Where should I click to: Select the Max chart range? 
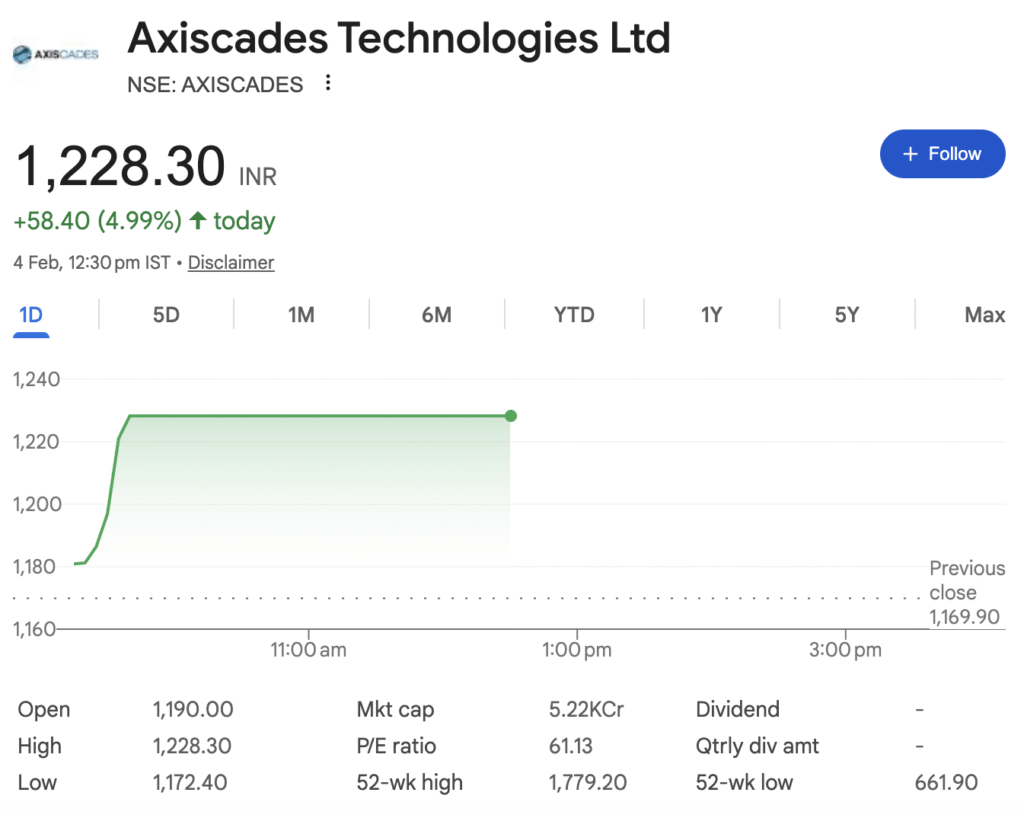pyautogui.click(x=984, y=315)
